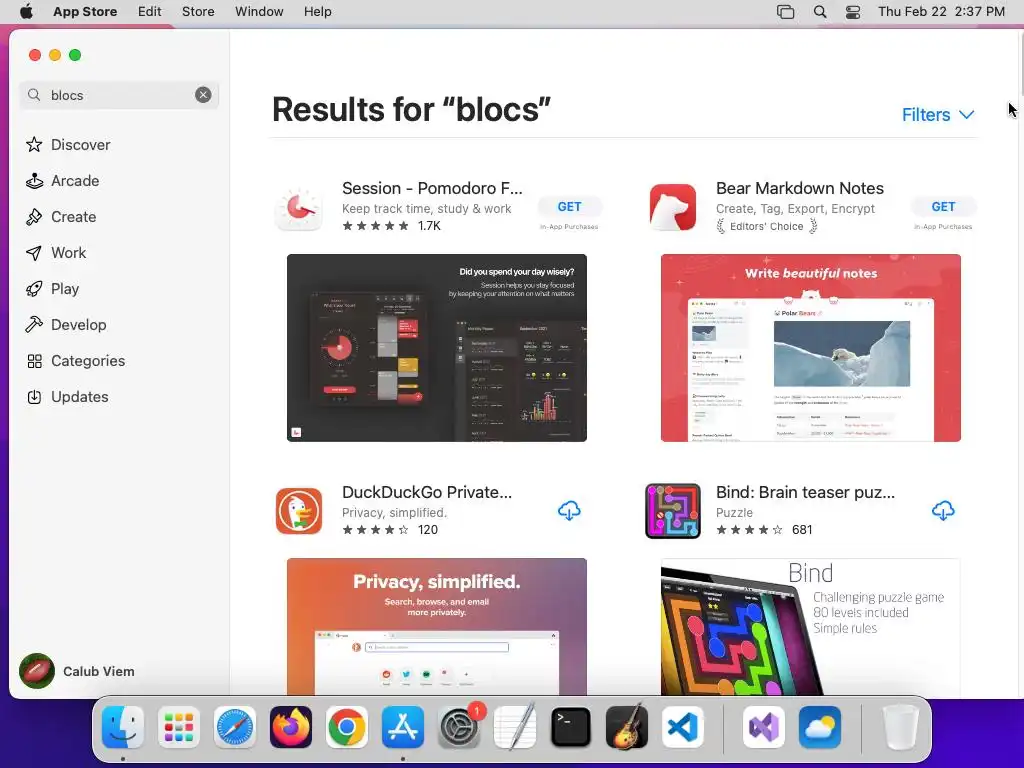Open the Bear app icon
This screenshot has width=1024, height=768.
pyautogui.click(x=673, y=208)
